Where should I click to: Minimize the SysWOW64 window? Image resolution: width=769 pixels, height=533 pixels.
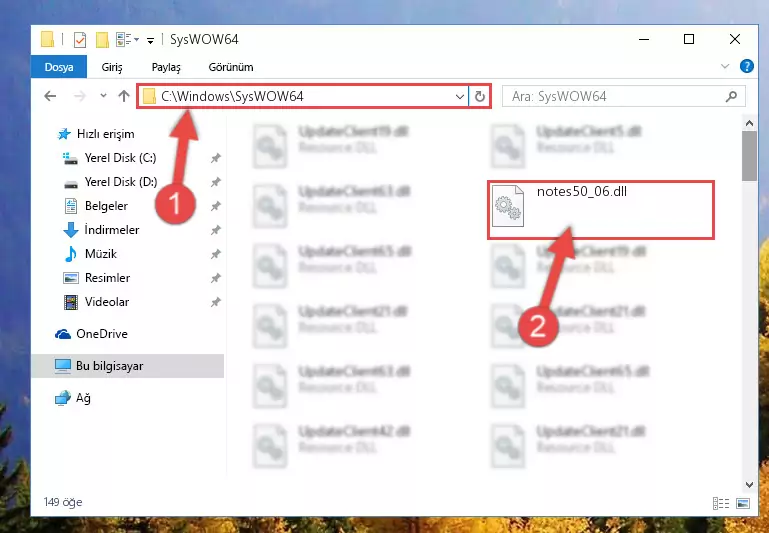click(x=644, y=39)
